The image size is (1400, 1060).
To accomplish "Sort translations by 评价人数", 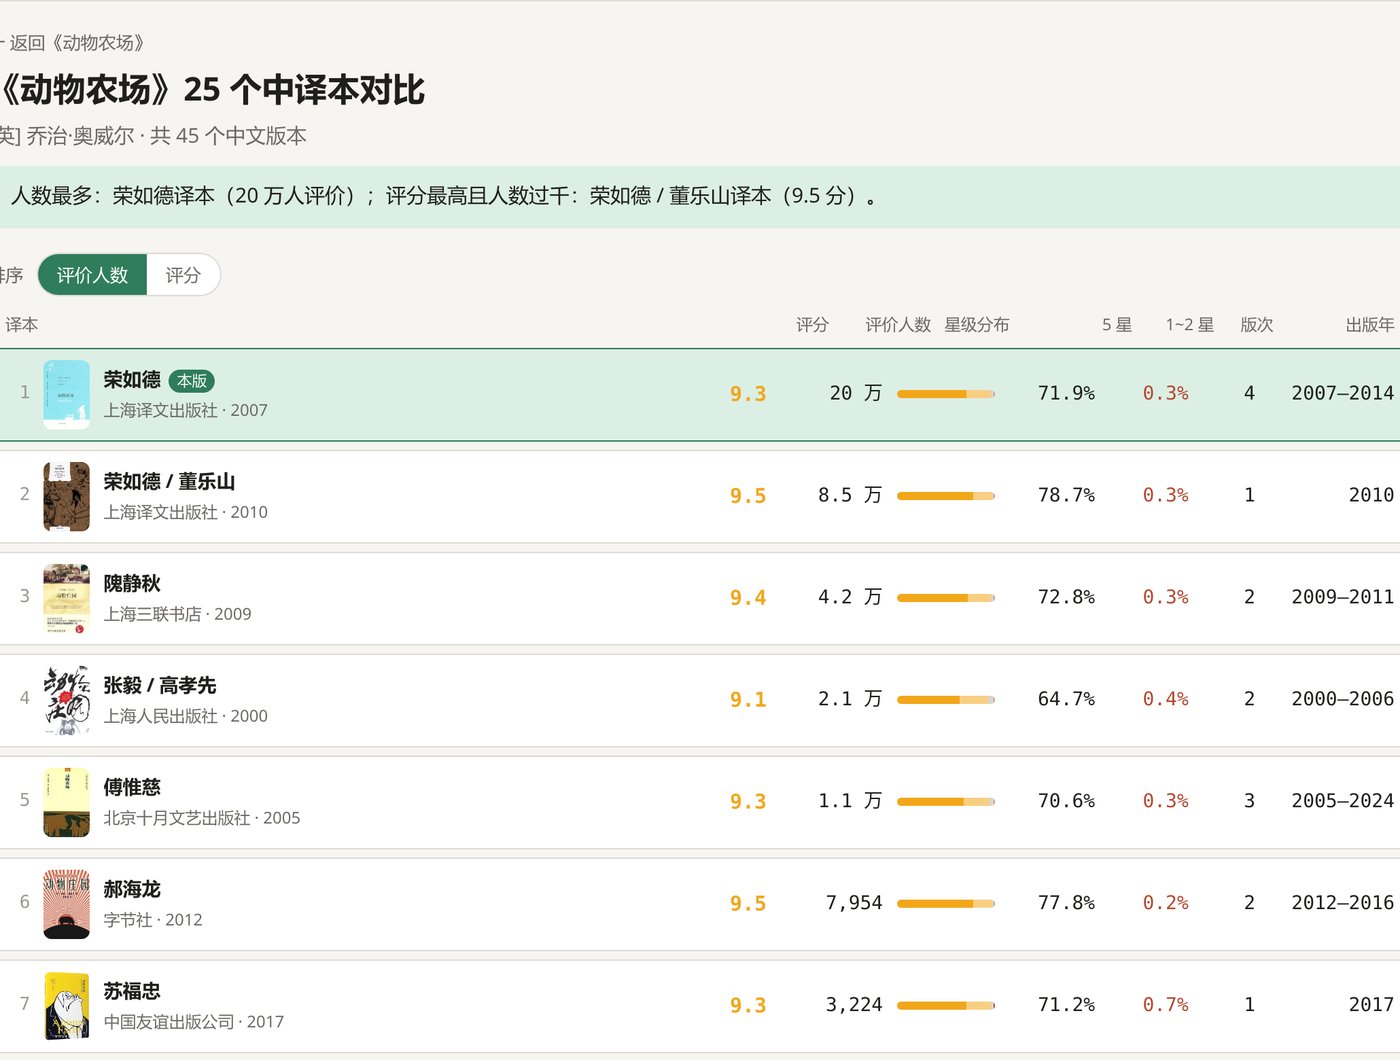I will 92,275.
